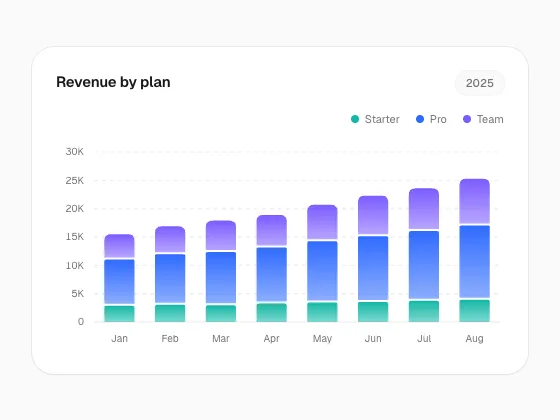Click the Feb axis label
Image resolution: width=560 pixels, height=420 pixels.
170,338
